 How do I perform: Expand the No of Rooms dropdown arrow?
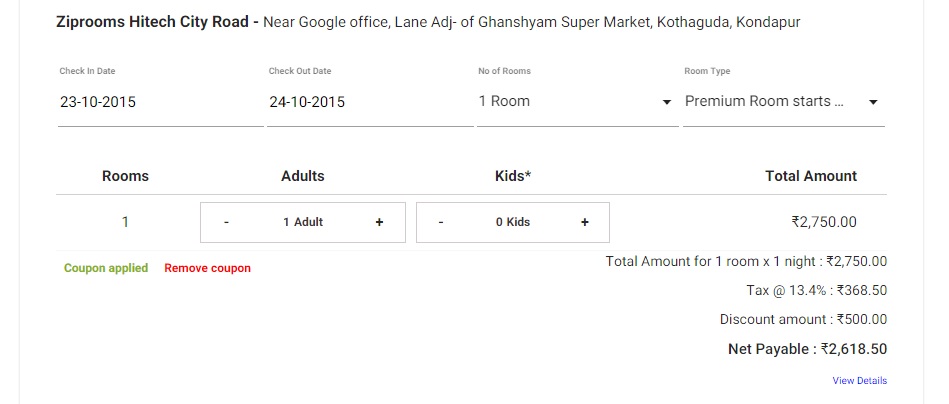click(667, 103)
